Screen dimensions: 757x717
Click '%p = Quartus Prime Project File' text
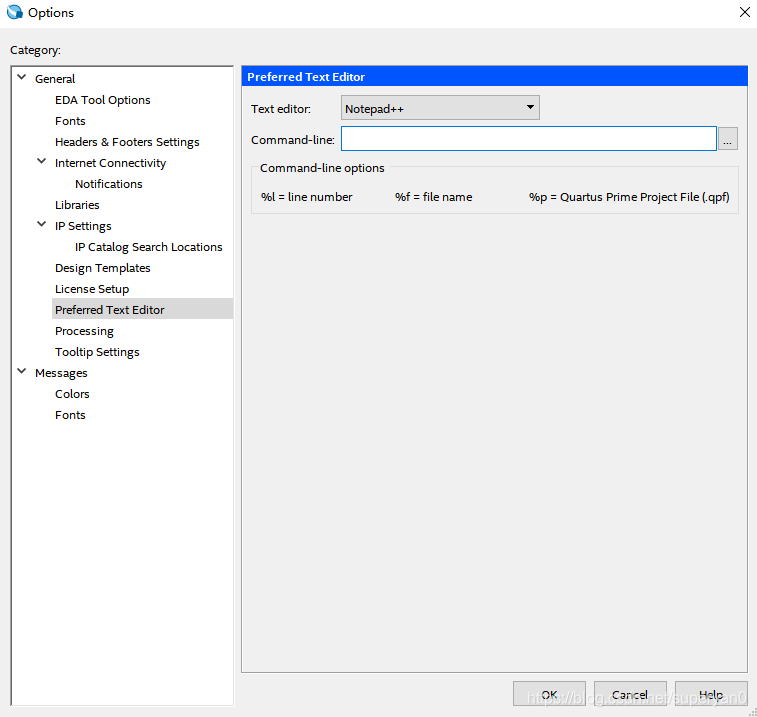pos(629,197)
